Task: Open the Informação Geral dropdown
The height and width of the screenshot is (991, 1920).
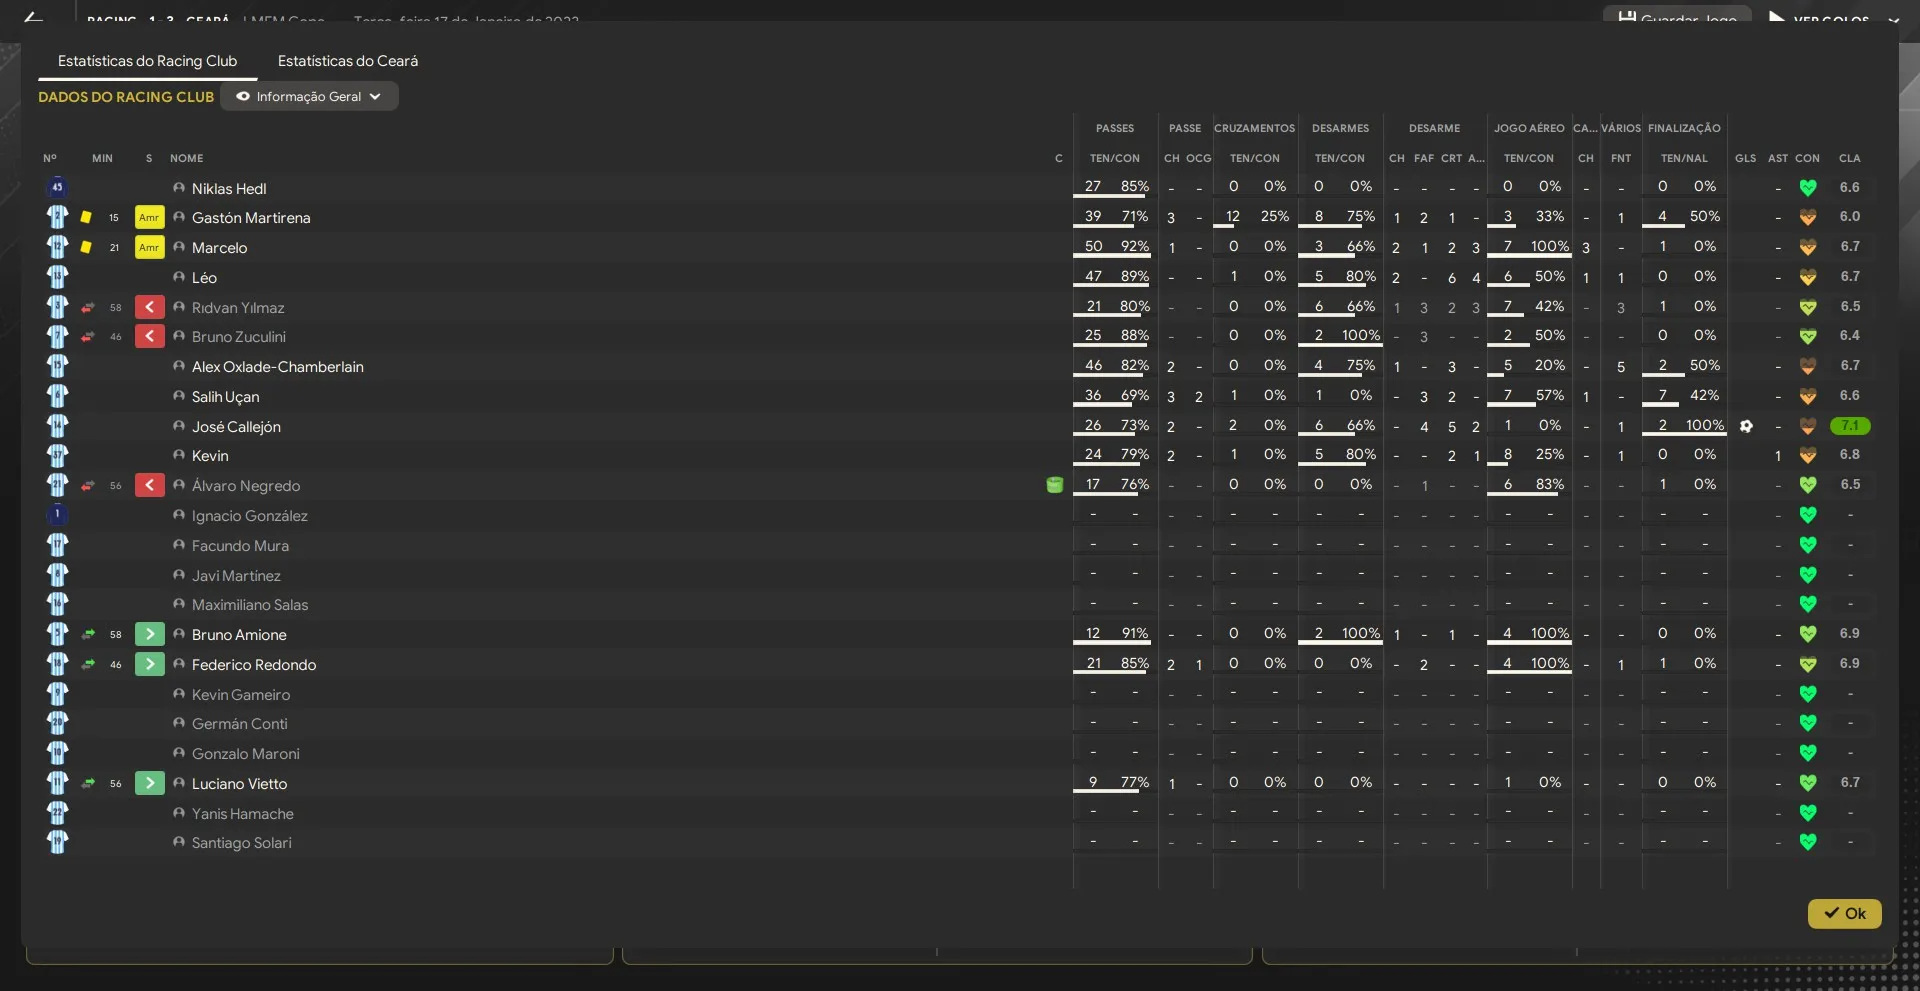Action: (x=309, y=97)
